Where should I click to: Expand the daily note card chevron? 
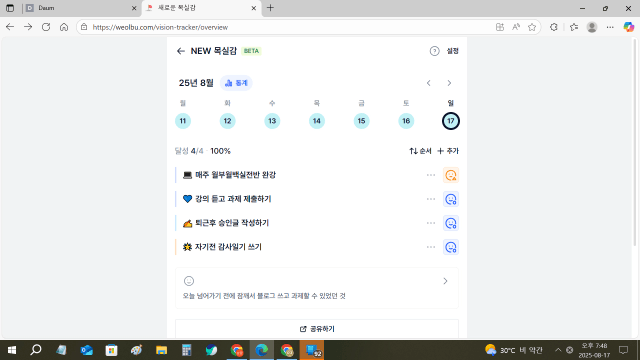tap(445, 281)
